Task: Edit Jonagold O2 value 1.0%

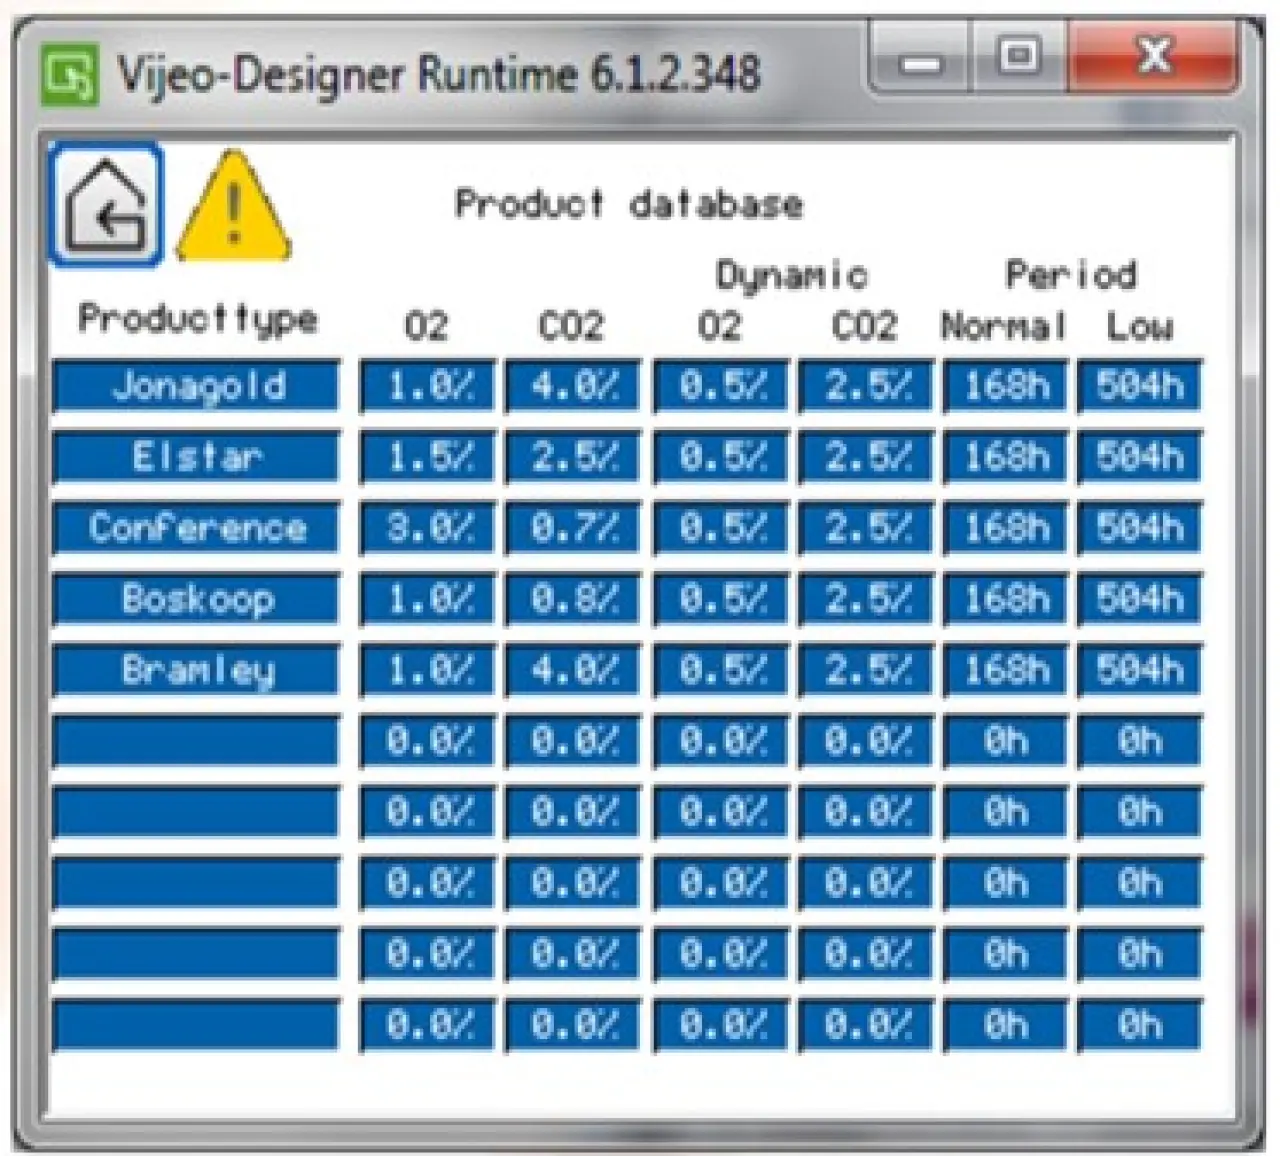Action: click(427, 386)
